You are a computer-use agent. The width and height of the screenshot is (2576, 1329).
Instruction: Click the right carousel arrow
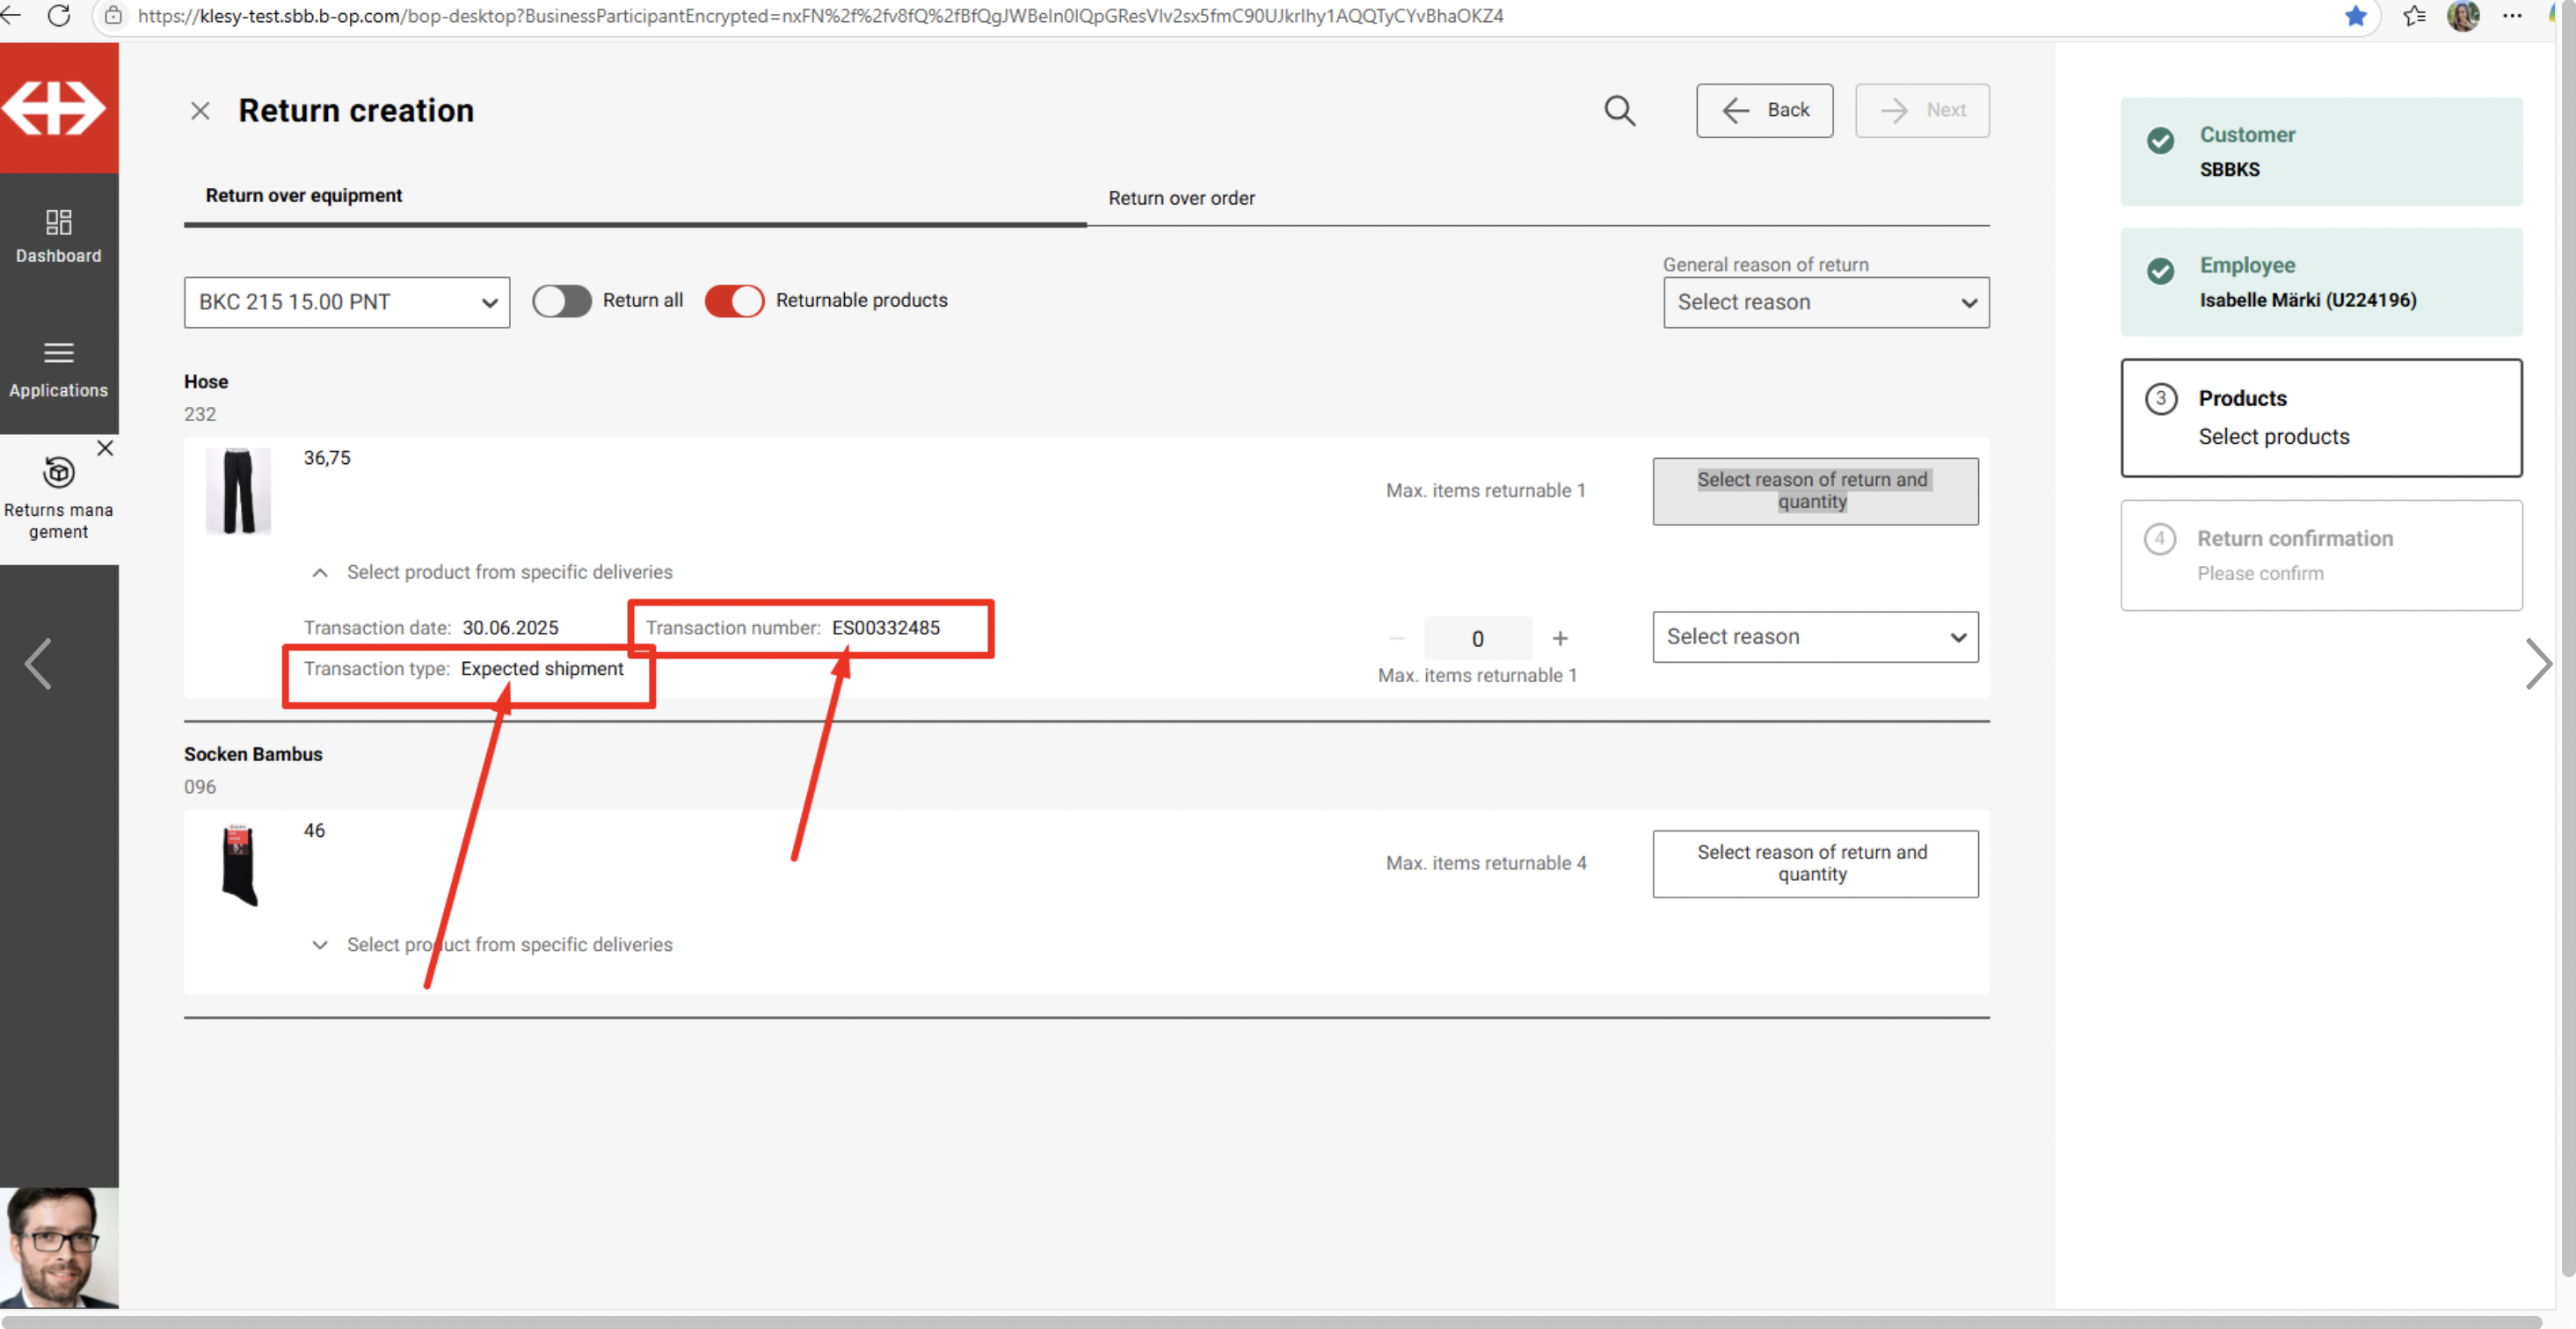pos(2537,664)
